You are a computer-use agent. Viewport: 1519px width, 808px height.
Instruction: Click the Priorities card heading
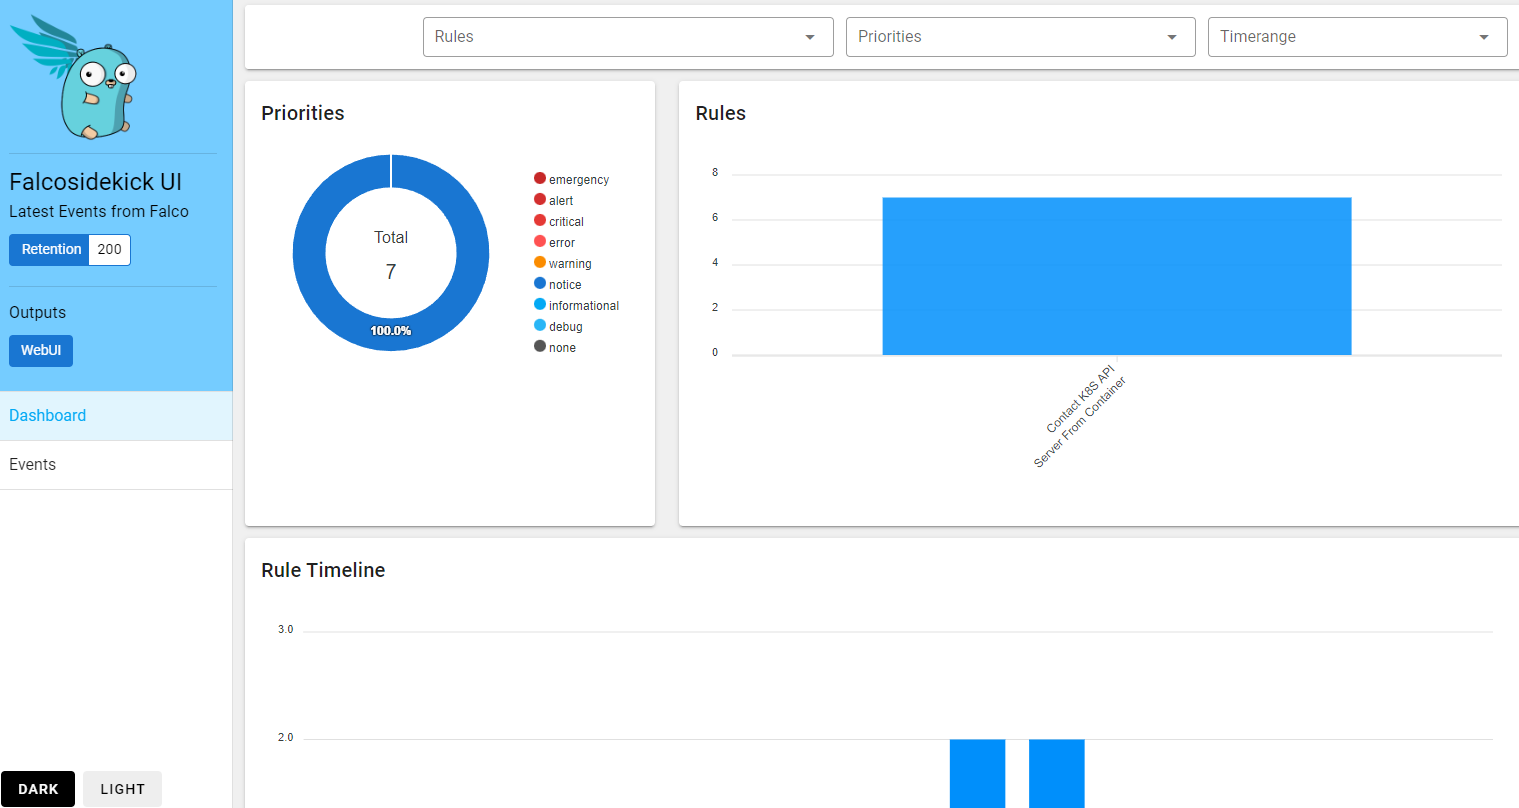[303, 113]
